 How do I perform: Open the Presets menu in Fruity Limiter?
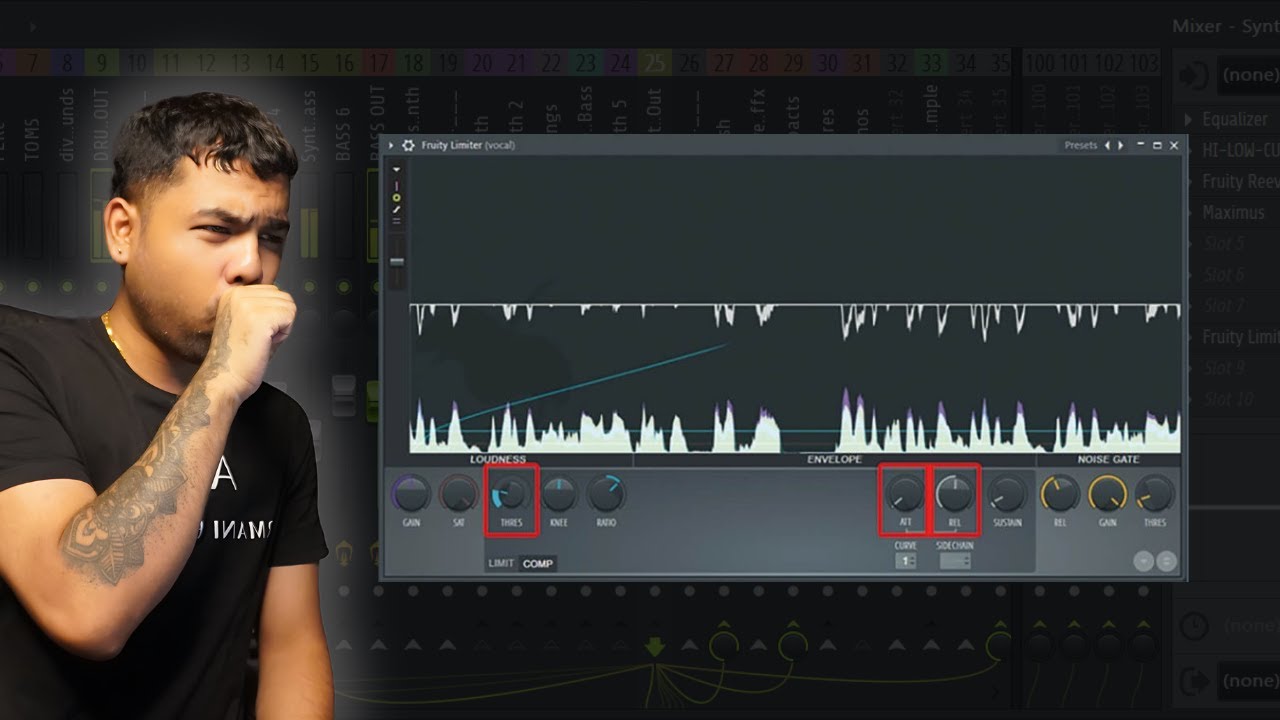(x=1080, y=145)
